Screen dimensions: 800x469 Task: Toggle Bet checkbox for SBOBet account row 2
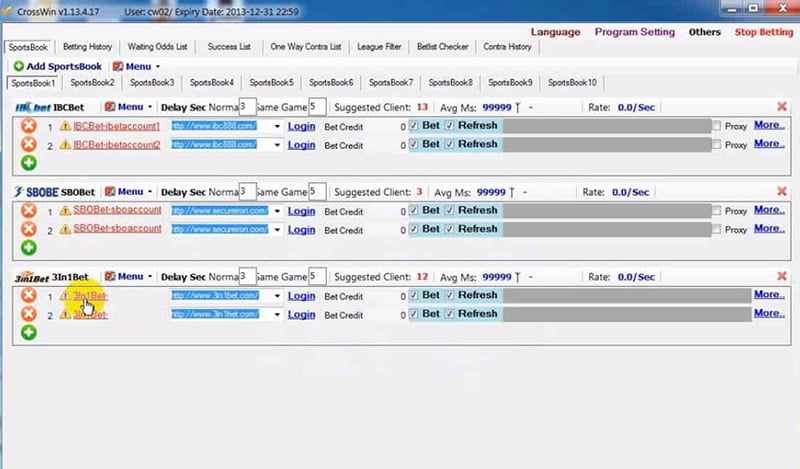(x=414, y=229)
